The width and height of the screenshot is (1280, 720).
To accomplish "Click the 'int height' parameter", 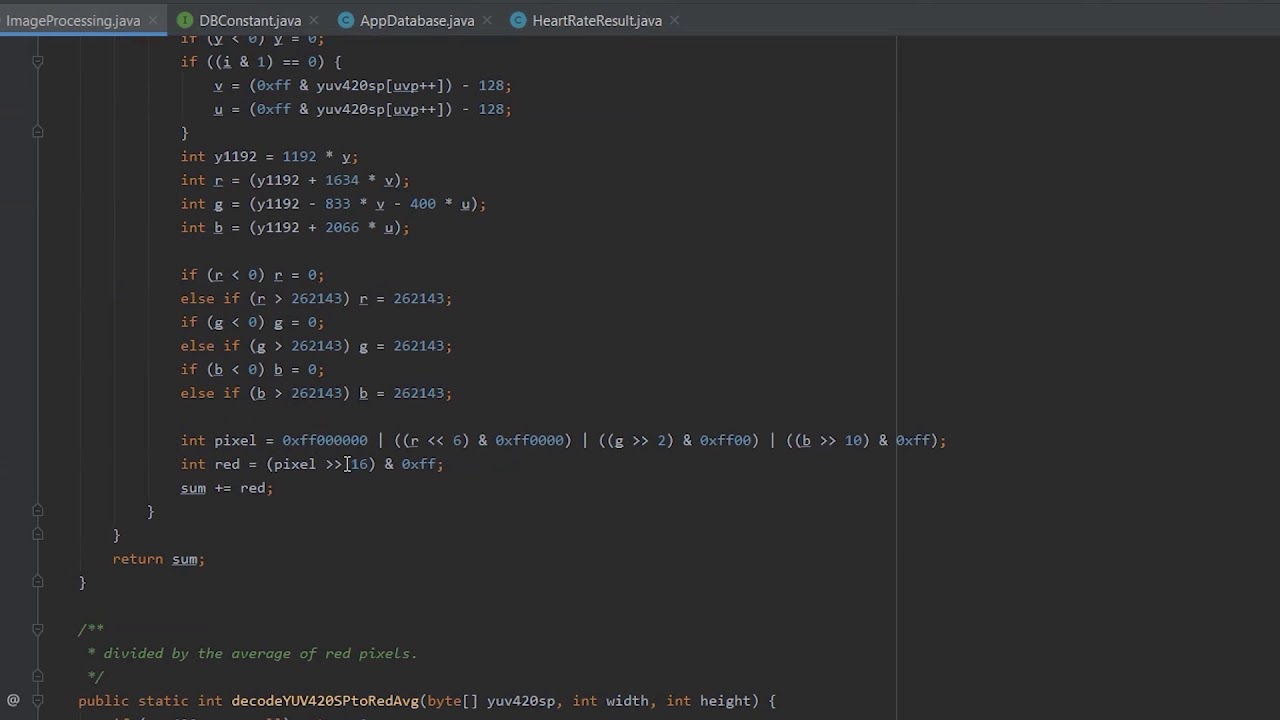I will tap(709, 701).
